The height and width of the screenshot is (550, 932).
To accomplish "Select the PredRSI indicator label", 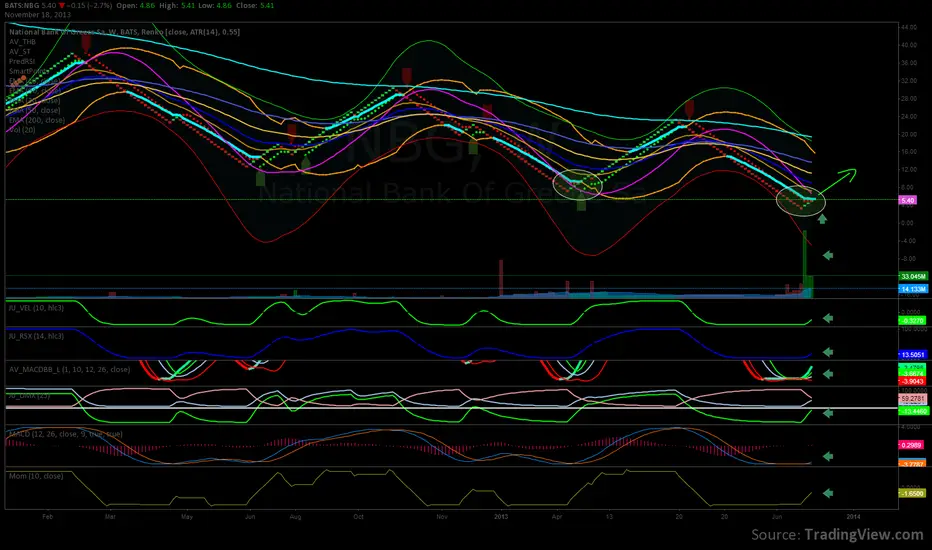I will 22,61.
